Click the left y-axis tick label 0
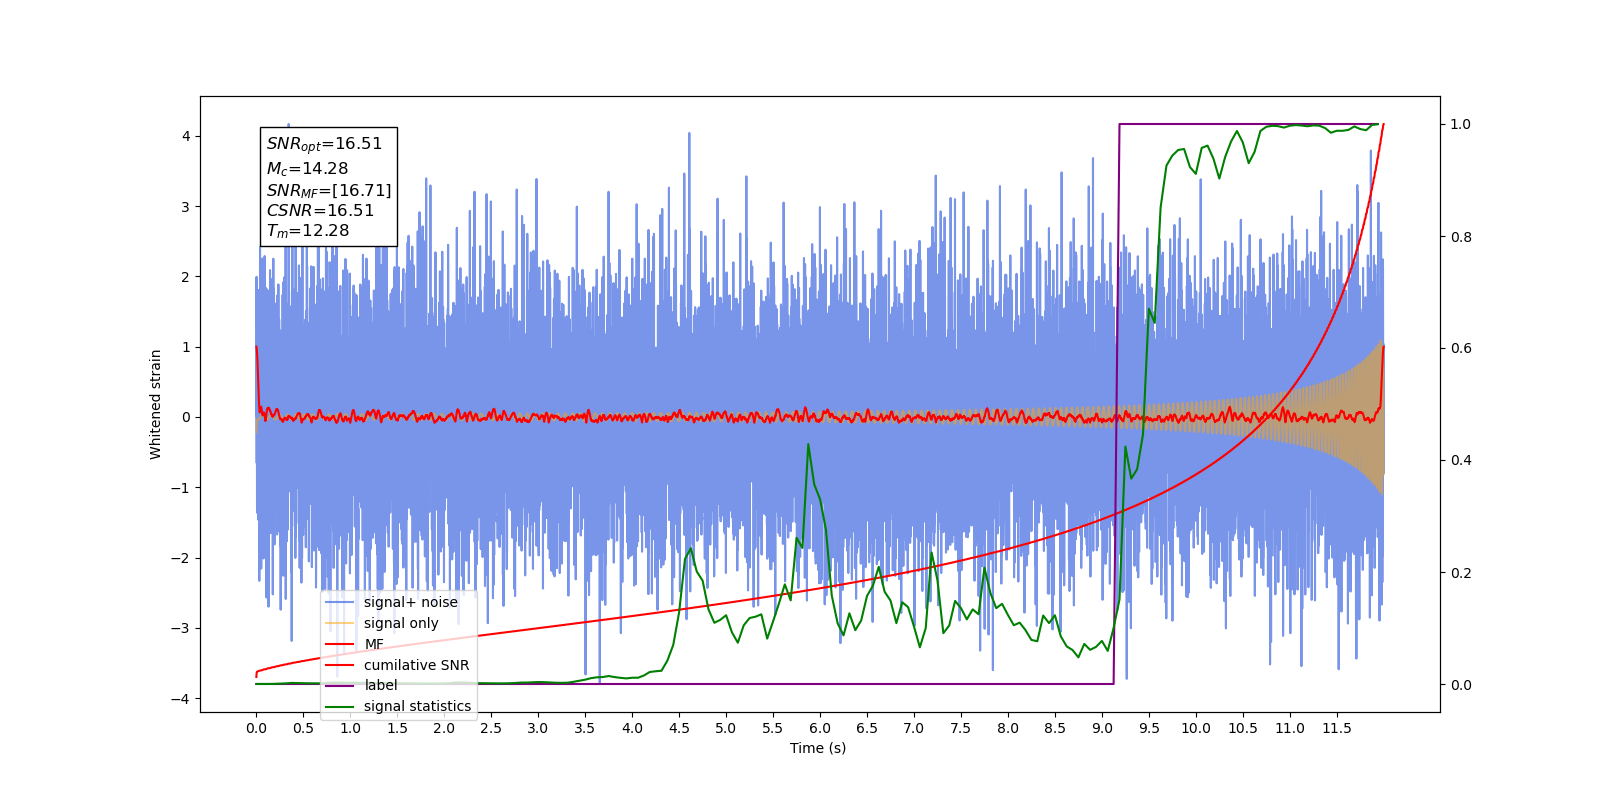This screenshot has width=1600, height=800. pyautogui.click(x=186, y=417)
